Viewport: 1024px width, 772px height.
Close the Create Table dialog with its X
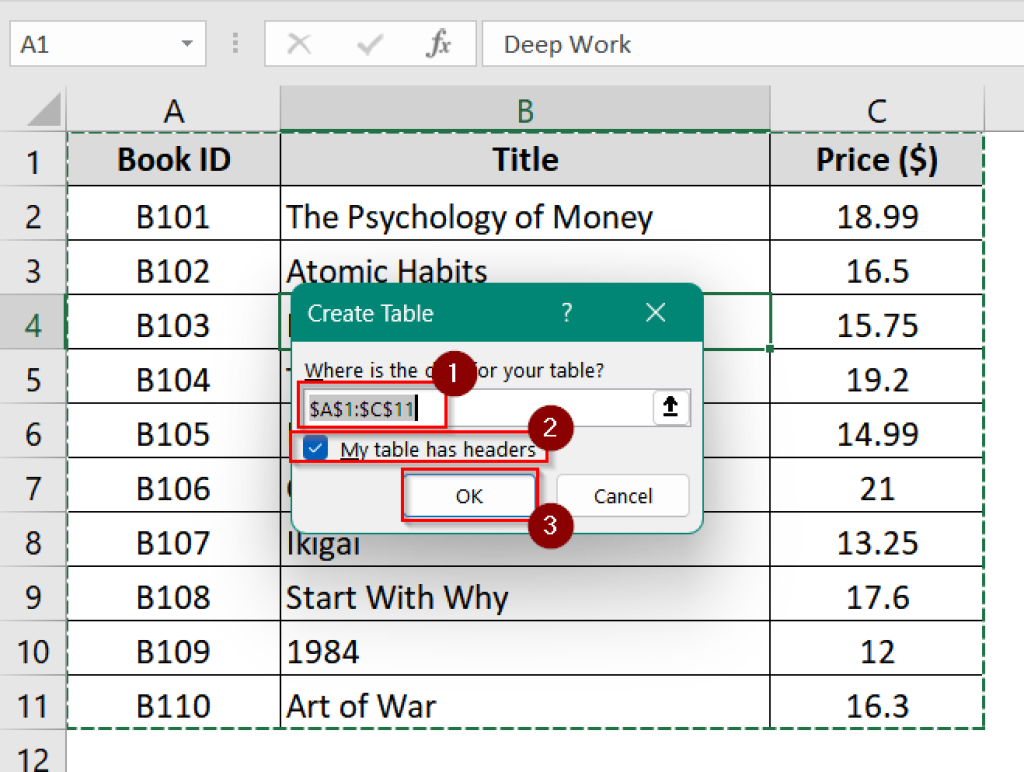655,313
